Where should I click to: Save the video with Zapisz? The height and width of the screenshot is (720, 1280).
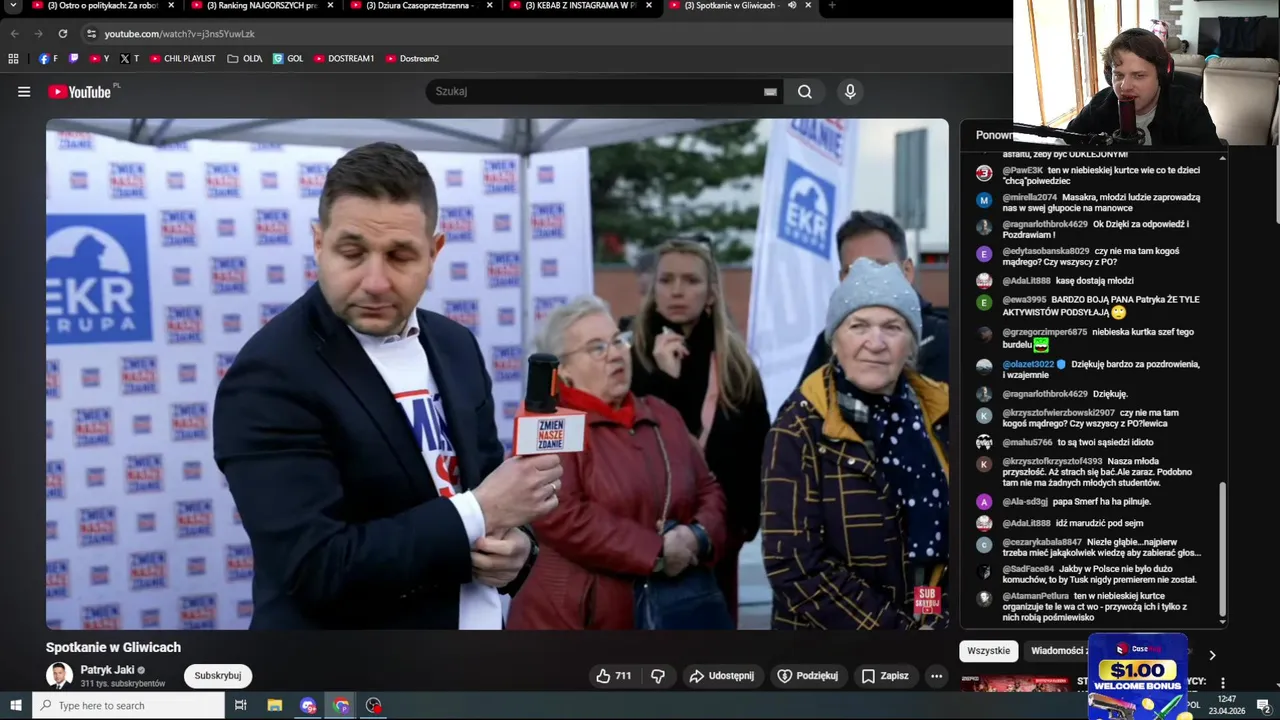coord(885,676)
